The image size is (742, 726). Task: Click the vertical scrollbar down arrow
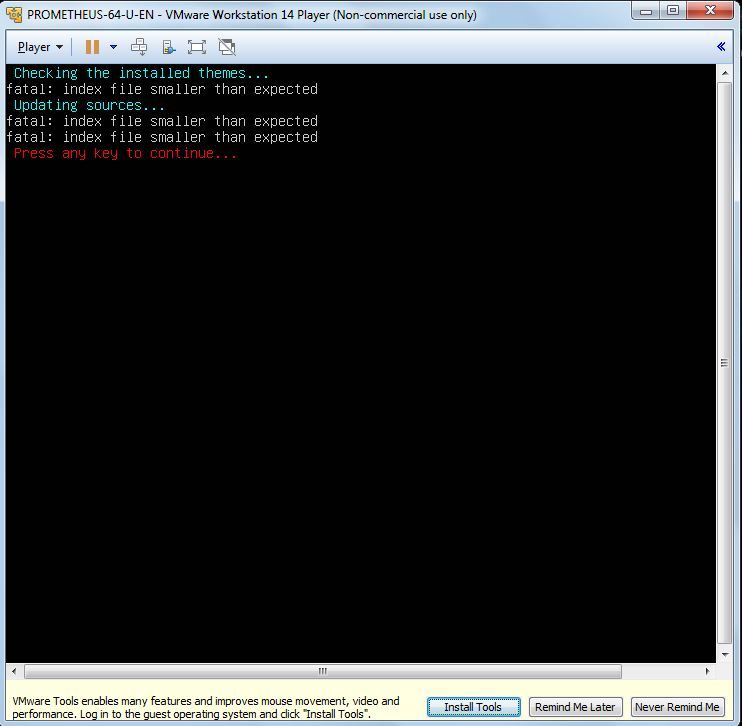pos(724,655)
